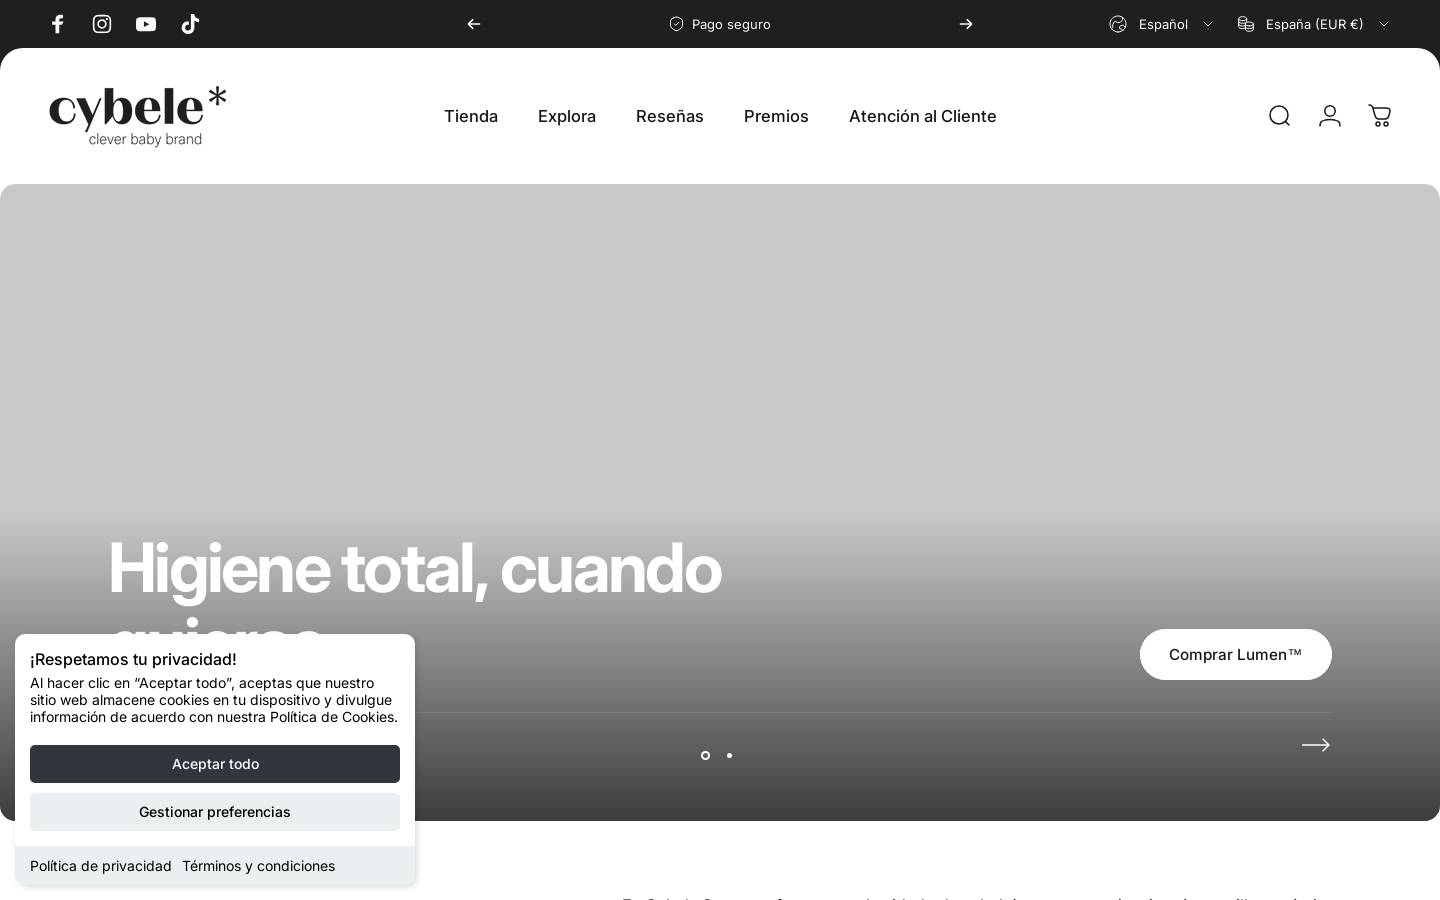Click the Pago seguro announcement text
1440x900 pixels.
(731, 24)
